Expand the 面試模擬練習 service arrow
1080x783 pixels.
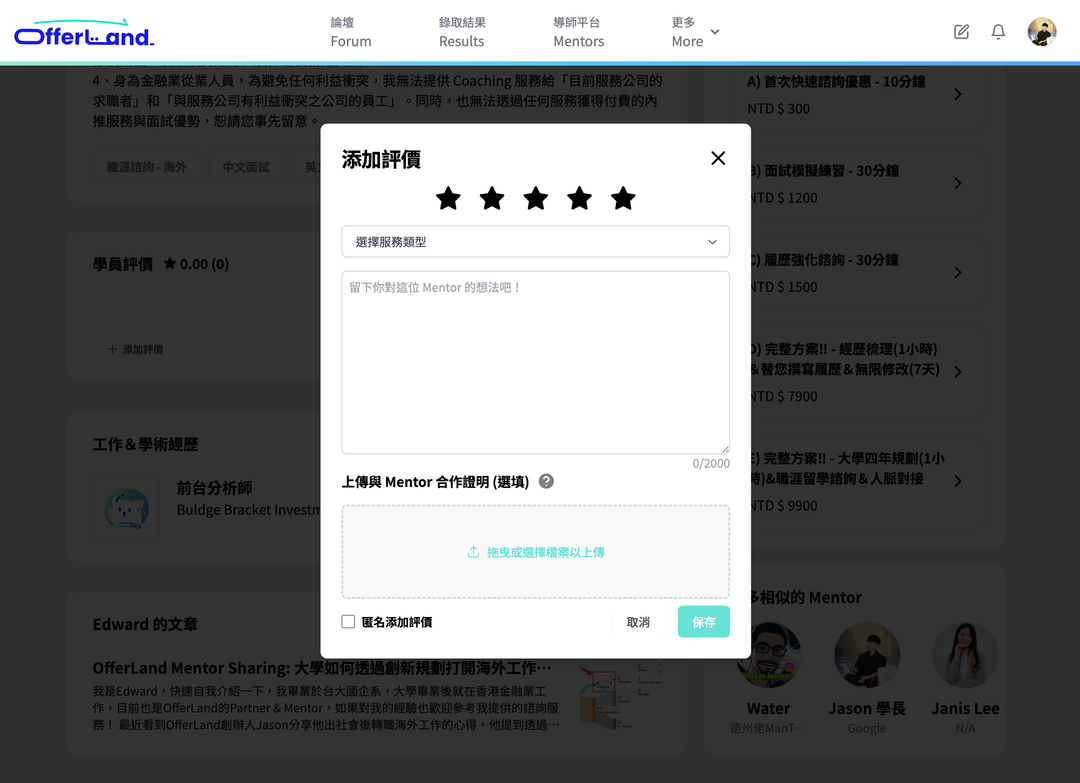point(958,183)
